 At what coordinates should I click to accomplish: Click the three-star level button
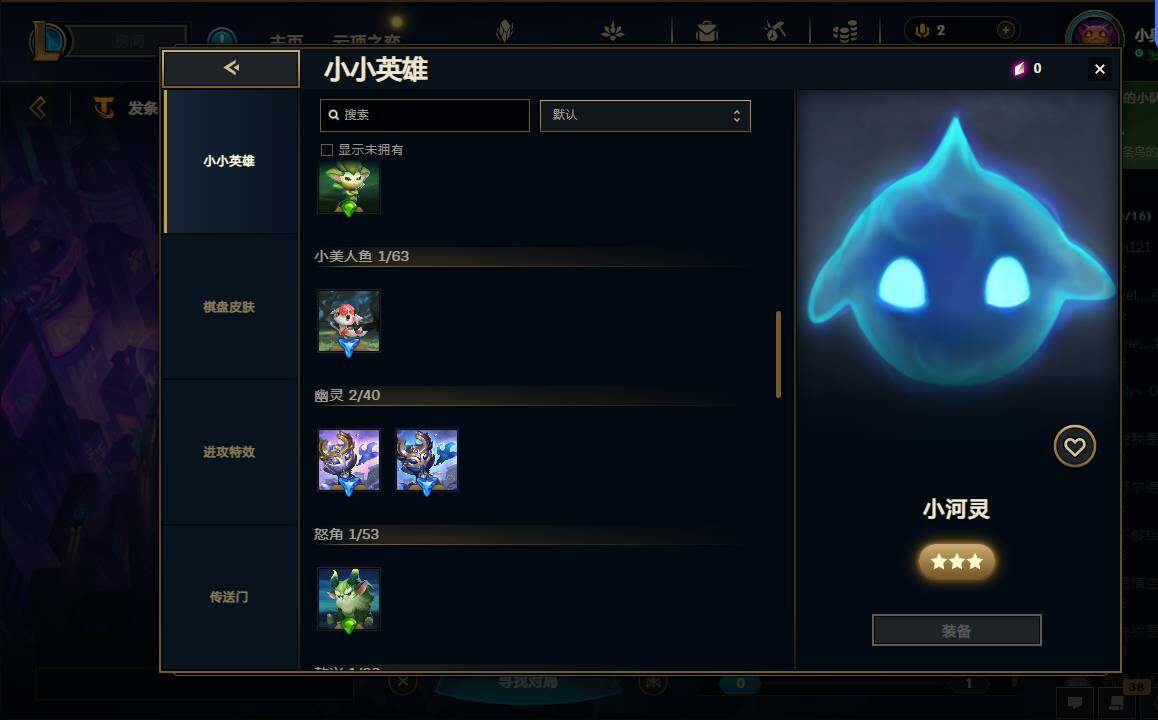956,562
